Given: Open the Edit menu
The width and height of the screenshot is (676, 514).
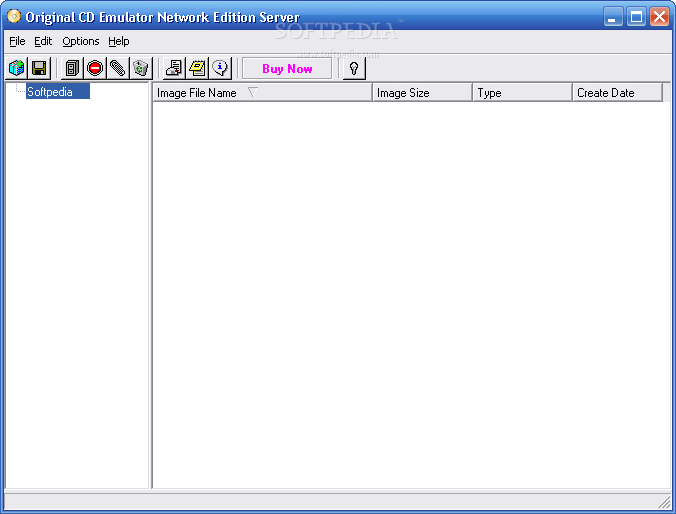Looking at the screenshot, I should (43, 41).
